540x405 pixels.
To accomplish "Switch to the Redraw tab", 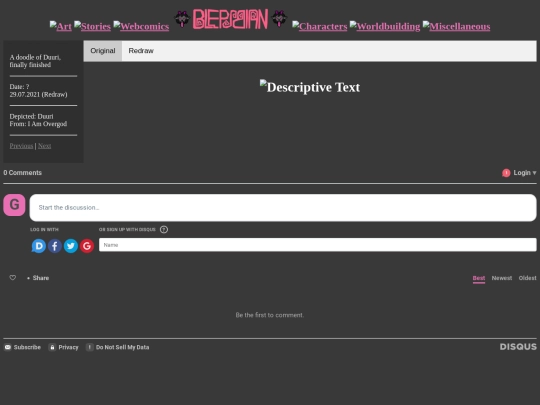I will 141,51.
